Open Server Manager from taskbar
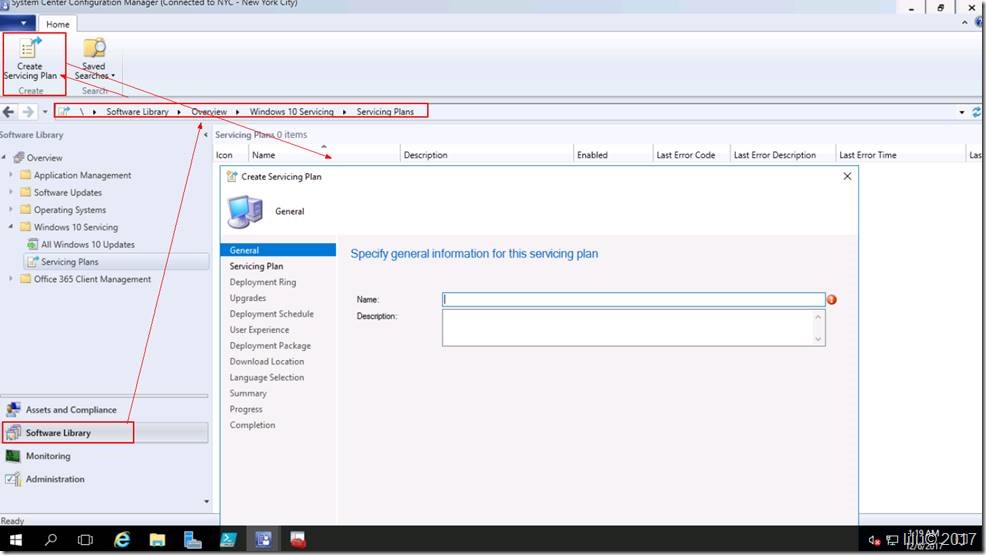Image resolution: width=986 pixels, height=555 pixels. pos(192,540)
